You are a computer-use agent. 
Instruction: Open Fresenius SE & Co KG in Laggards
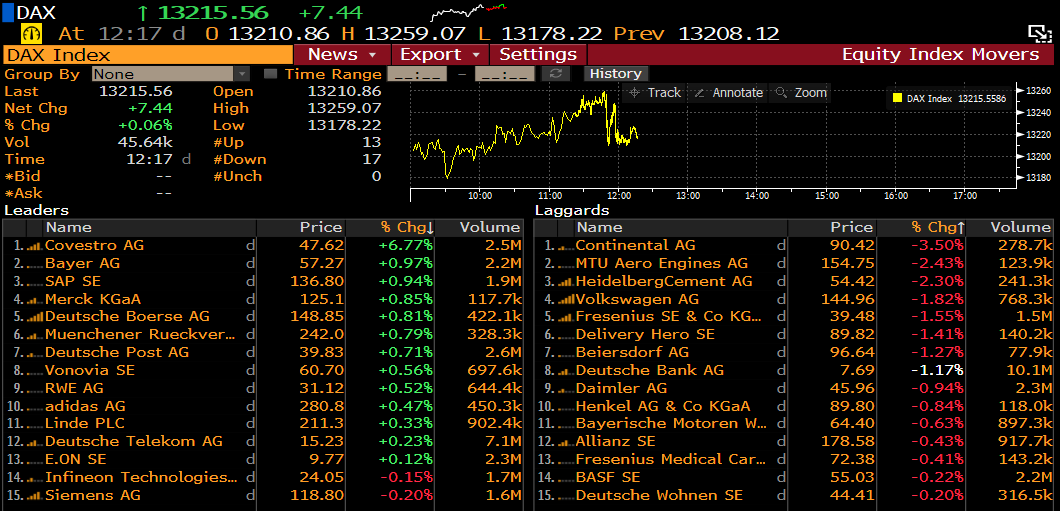coord(669,316)
